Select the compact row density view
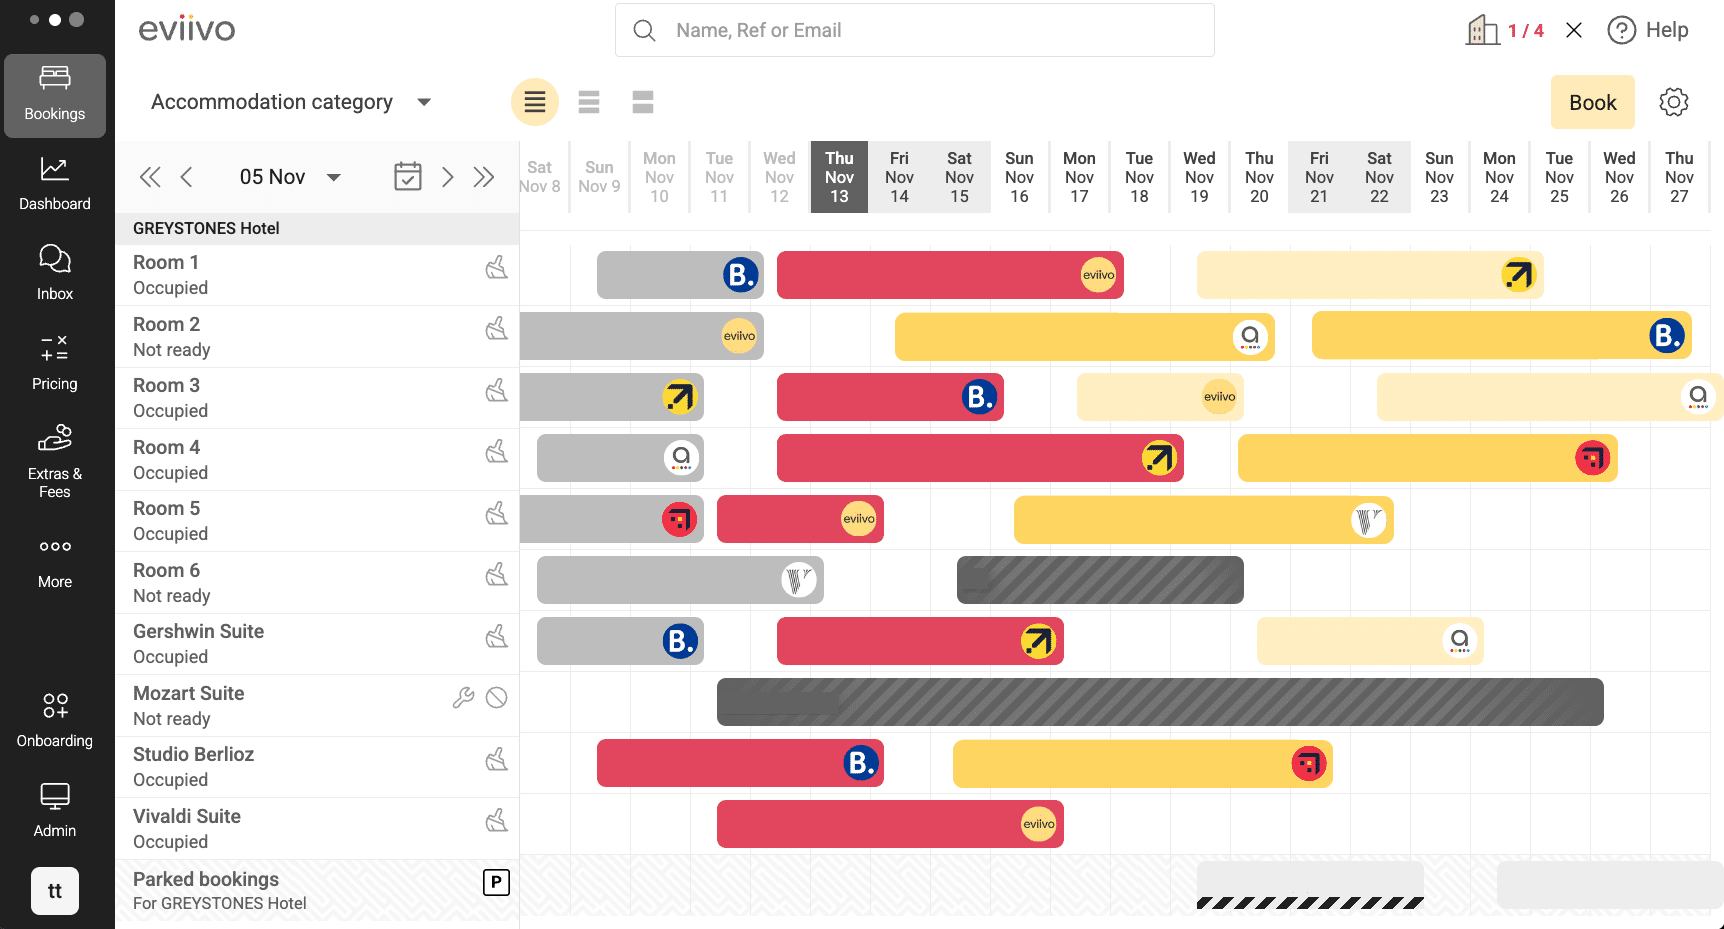The height and width of the screenshot is (929, 1724). [x=535, y=102]
